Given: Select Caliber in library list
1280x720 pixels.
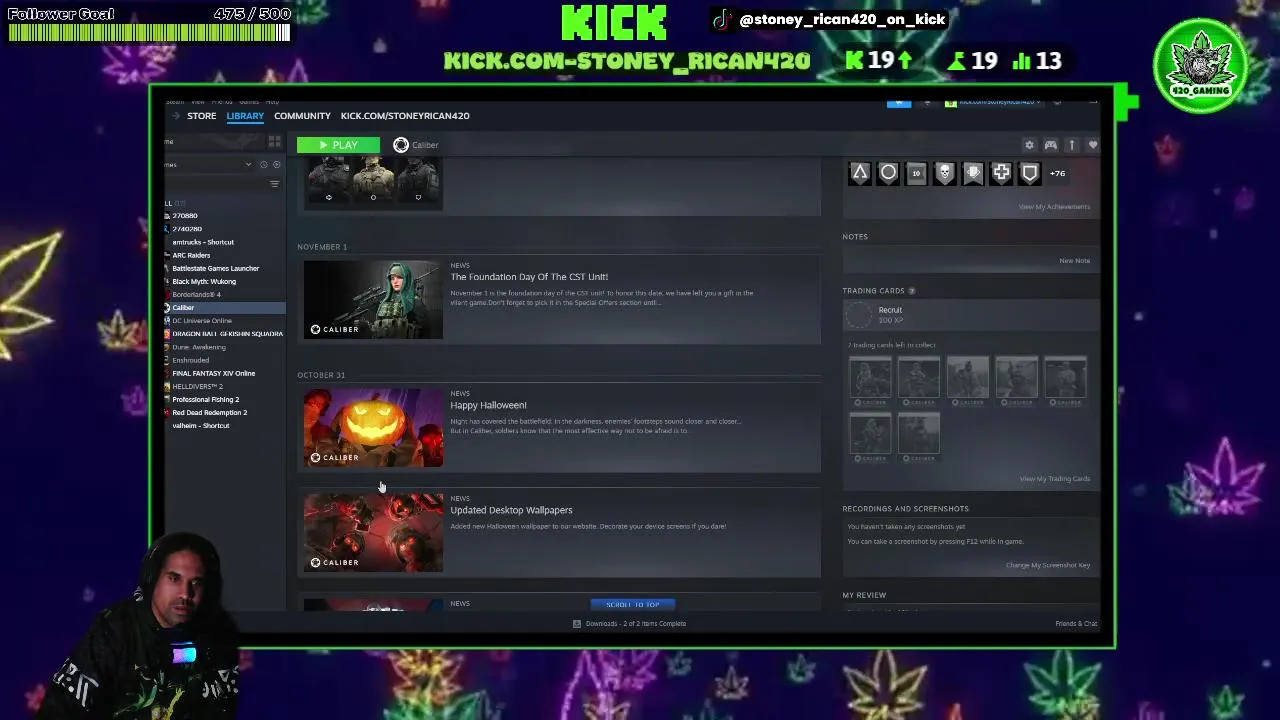Looking at the screenshot, I should click(224, 308).
